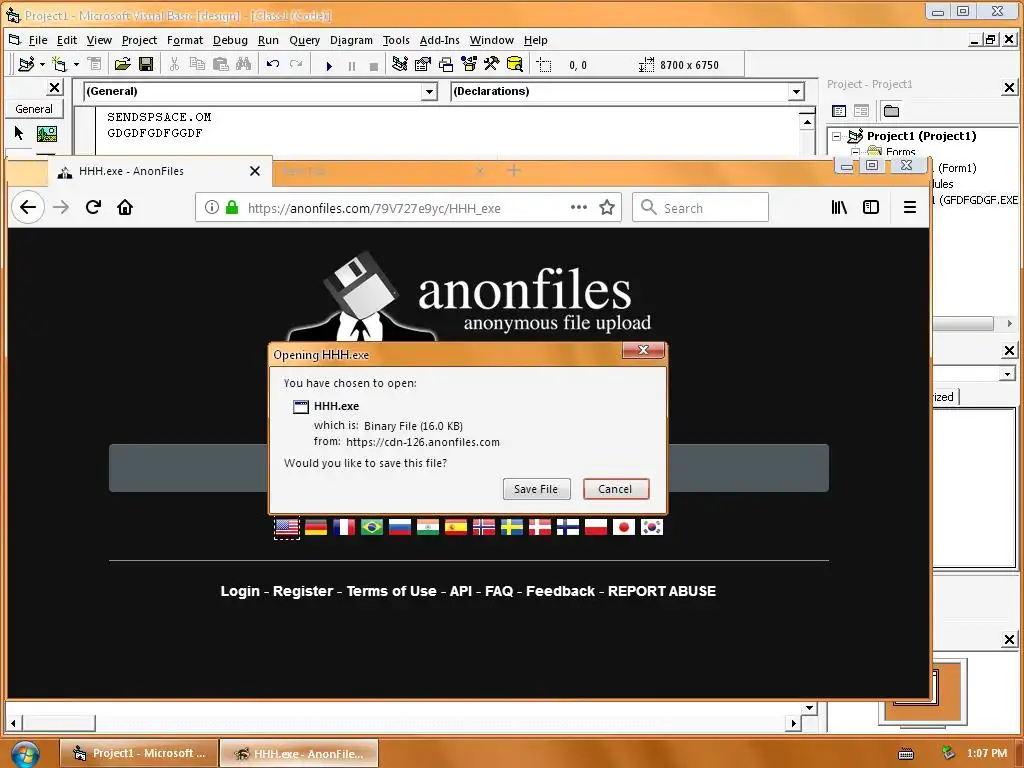
Task: Click browser Home button
Action: 125,207
